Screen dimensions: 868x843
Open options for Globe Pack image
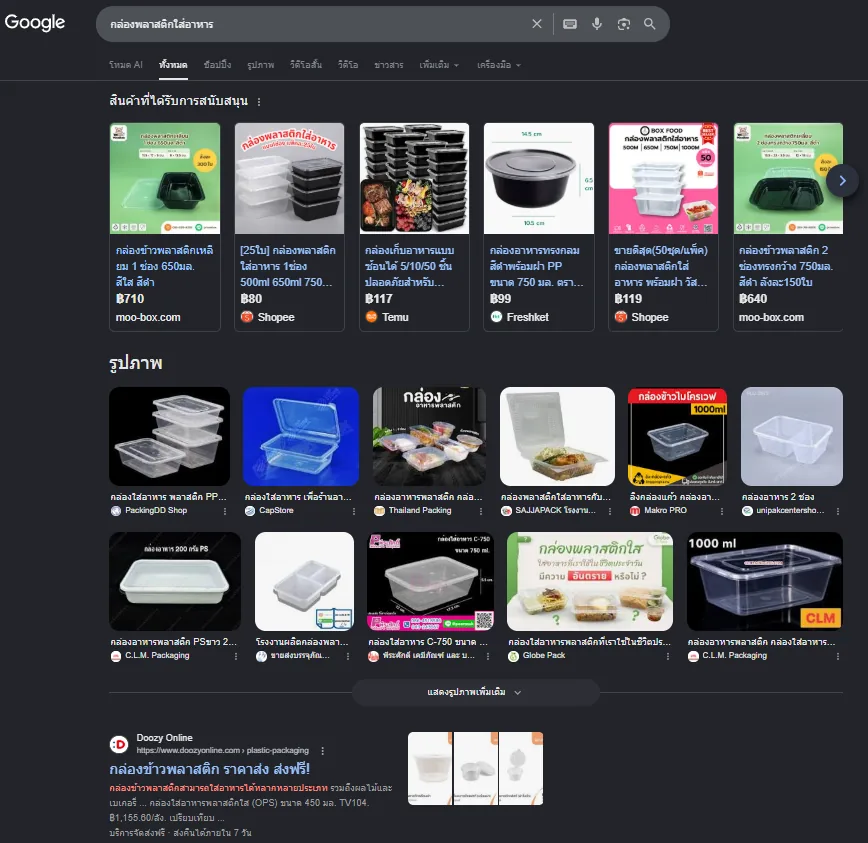click(668, 656)
